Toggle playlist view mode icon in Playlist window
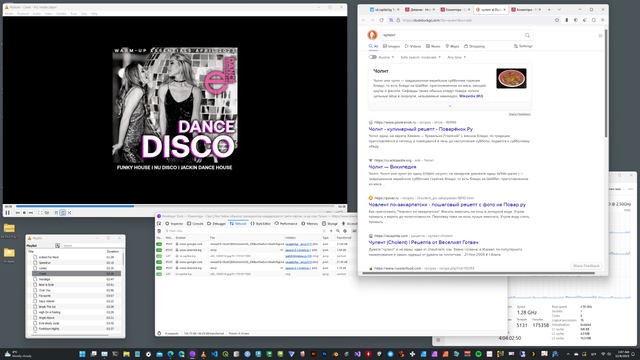Image resolution: width=640 pixels, height=360 pixels. click(x=58, y=246)
